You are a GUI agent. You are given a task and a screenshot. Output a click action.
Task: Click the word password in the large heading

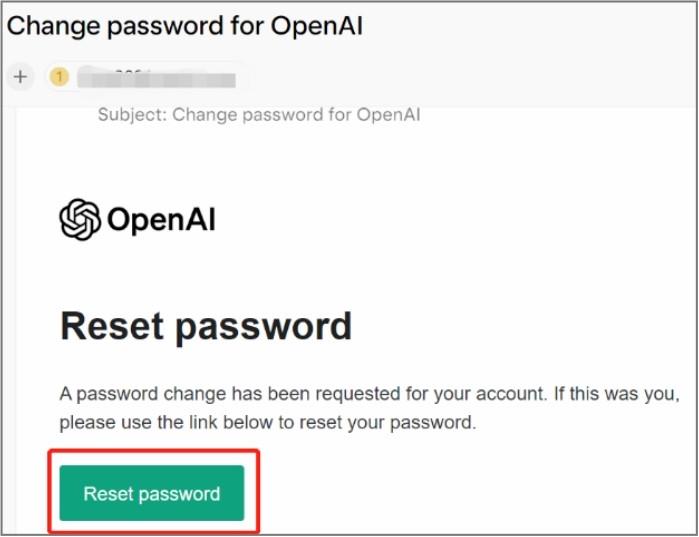pos(263,328)
